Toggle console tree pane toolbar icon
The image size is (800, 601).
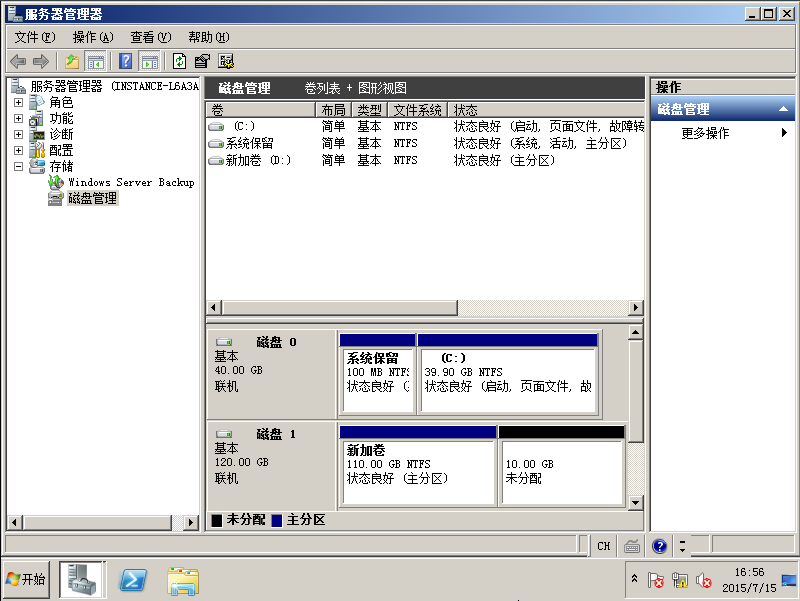click(x=95, y=62)
